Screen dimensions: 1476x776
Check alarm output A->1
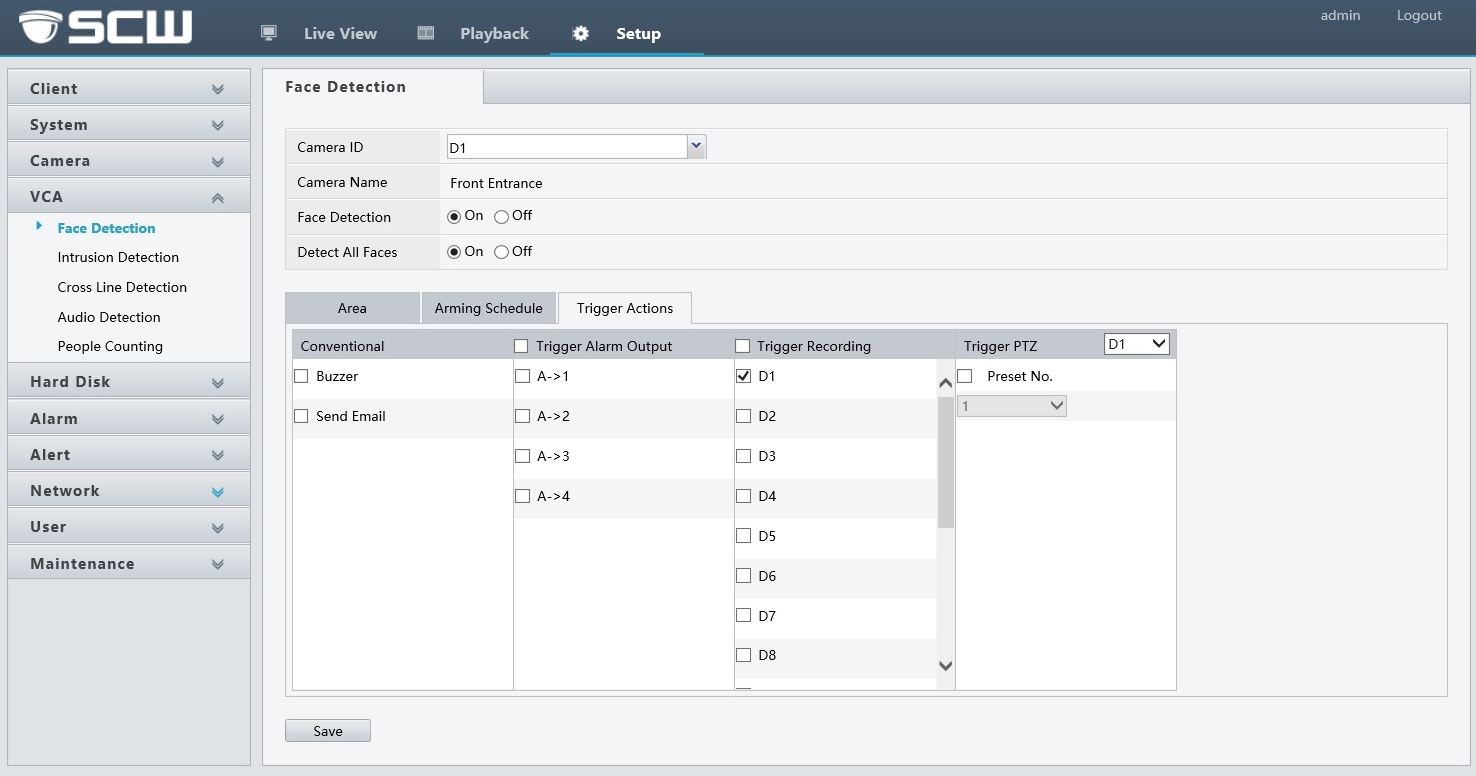pos(522,376)
